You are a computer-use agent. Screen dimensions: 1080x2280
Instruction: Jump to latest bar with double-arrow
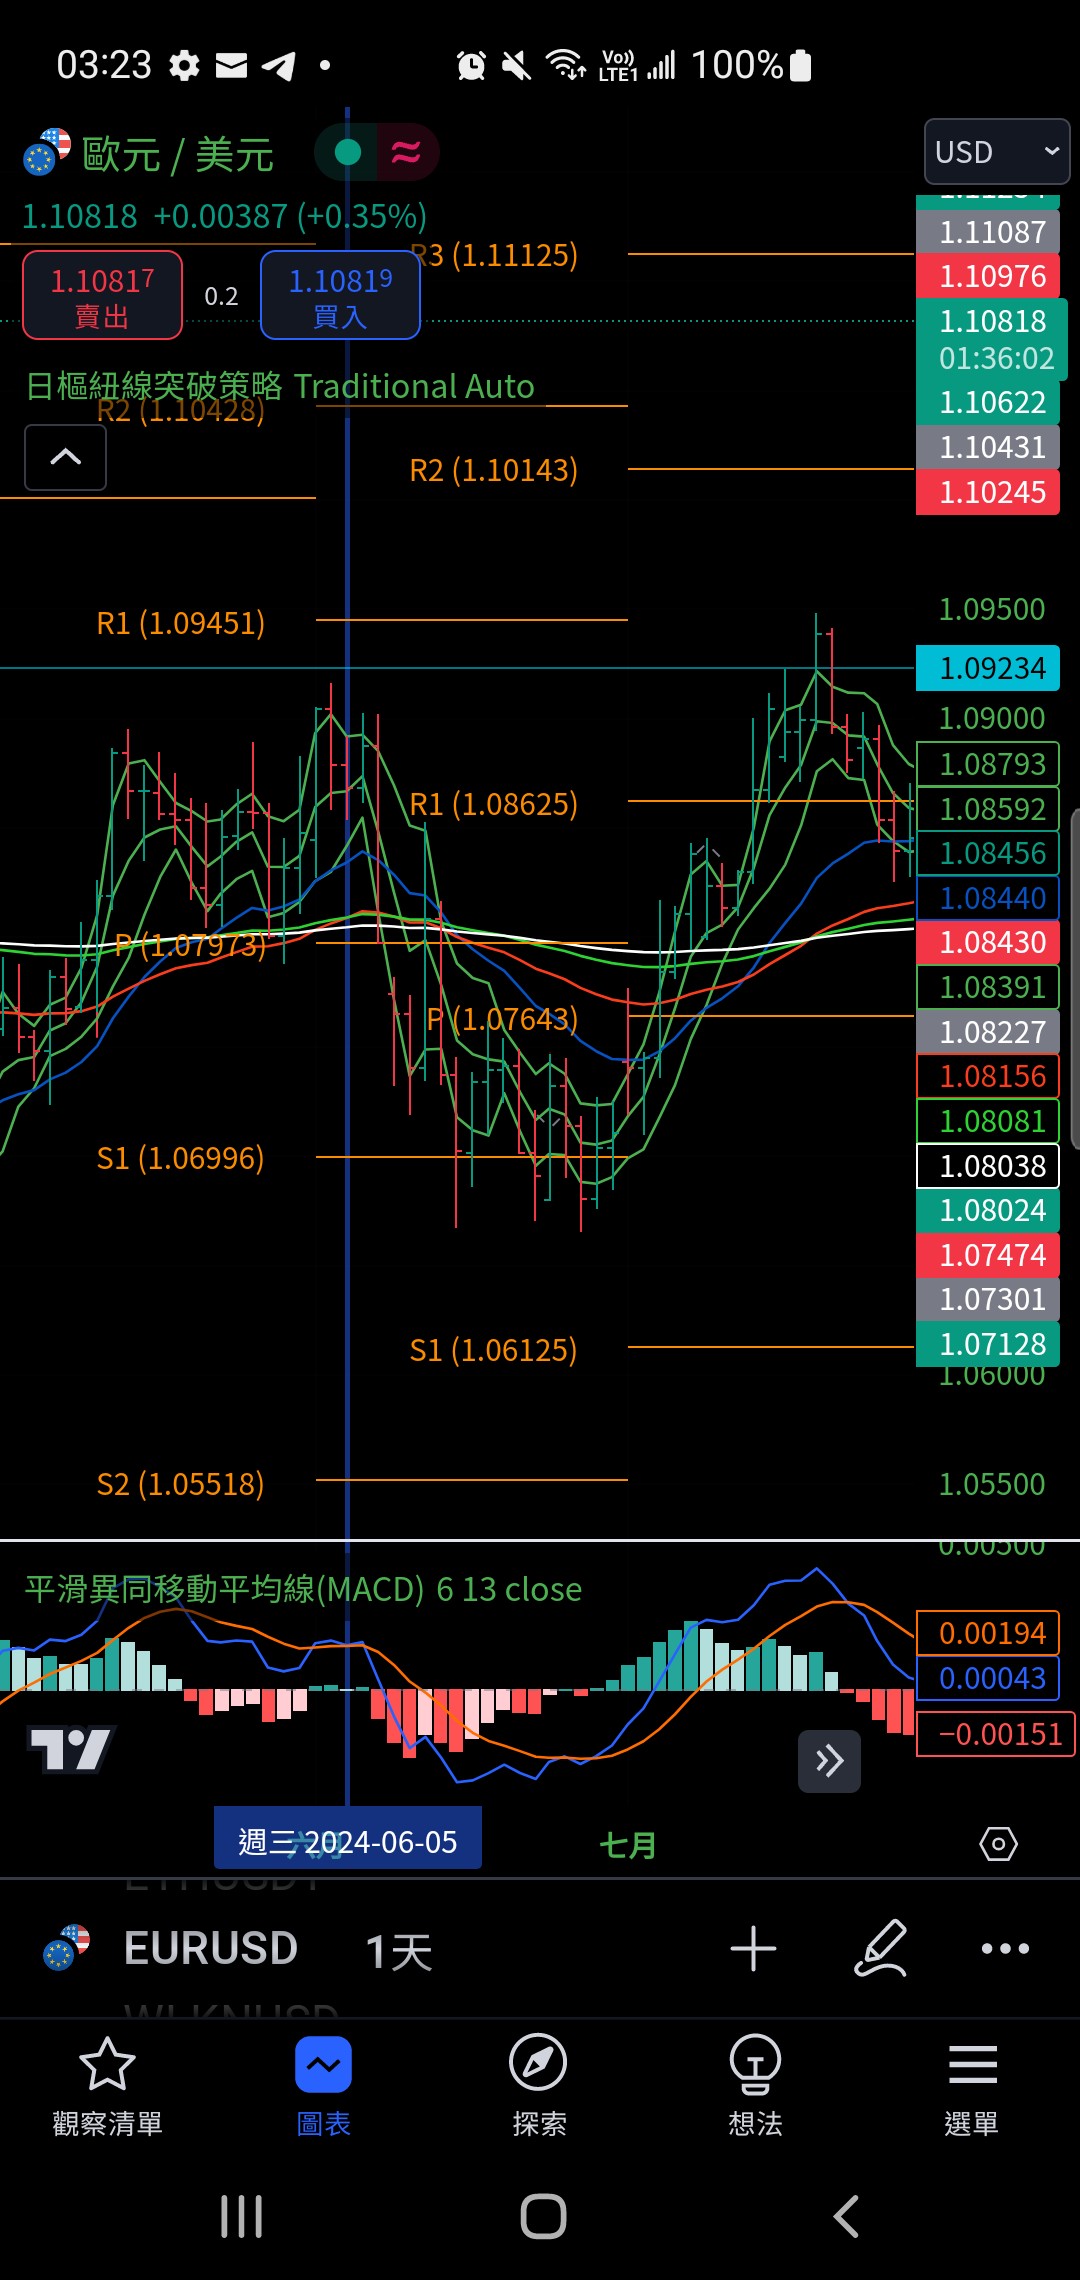[829, 1761]
